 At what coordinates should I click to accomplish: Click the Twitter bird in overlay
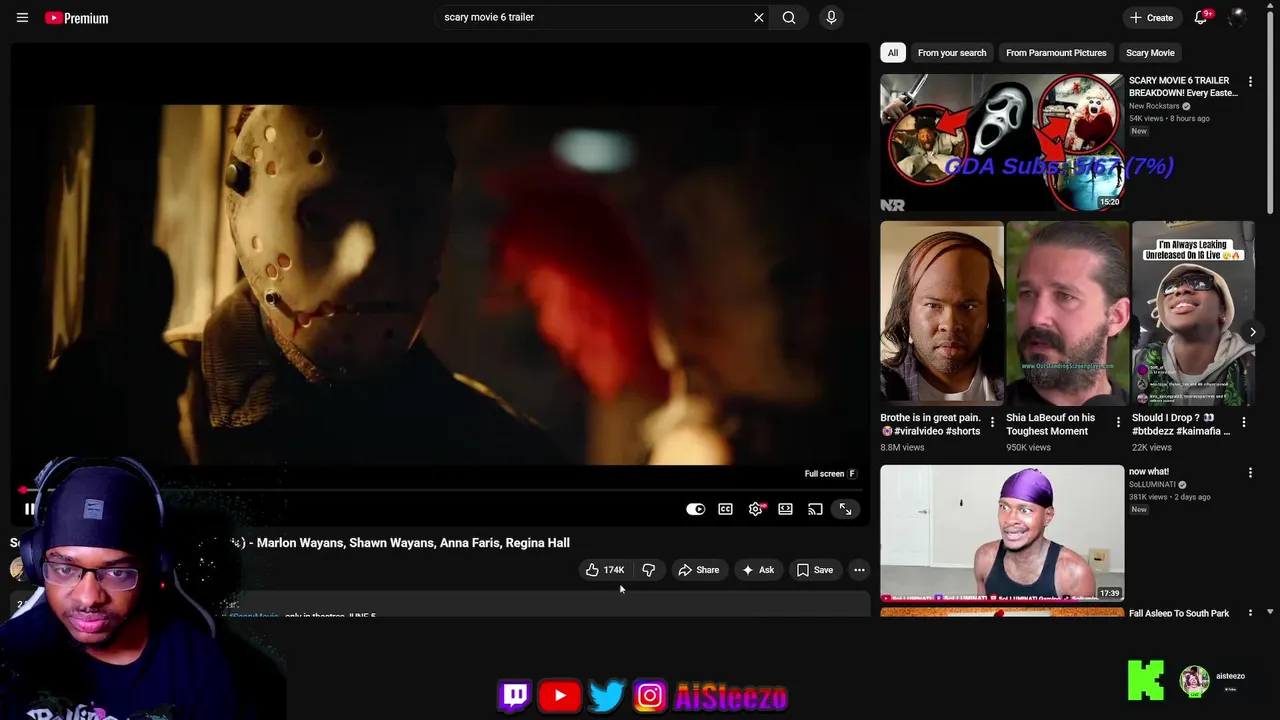606,696
